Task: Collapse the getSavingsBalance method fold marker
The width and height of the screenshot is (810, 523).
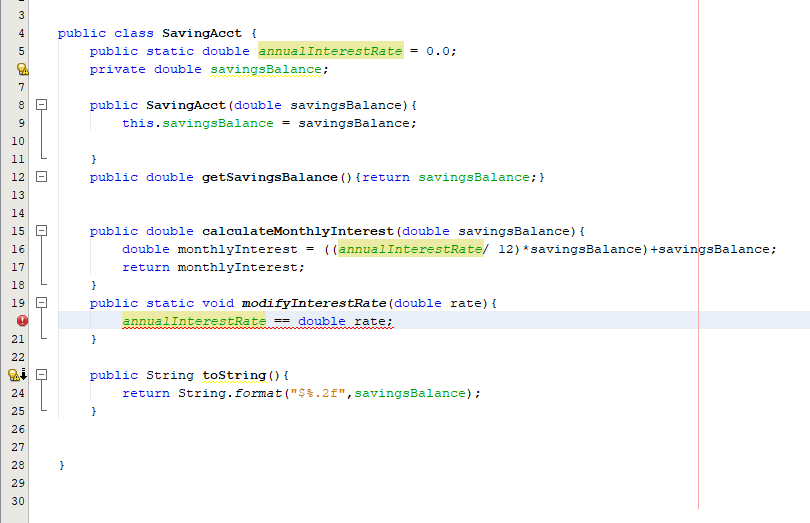Action: coord(42,177)
